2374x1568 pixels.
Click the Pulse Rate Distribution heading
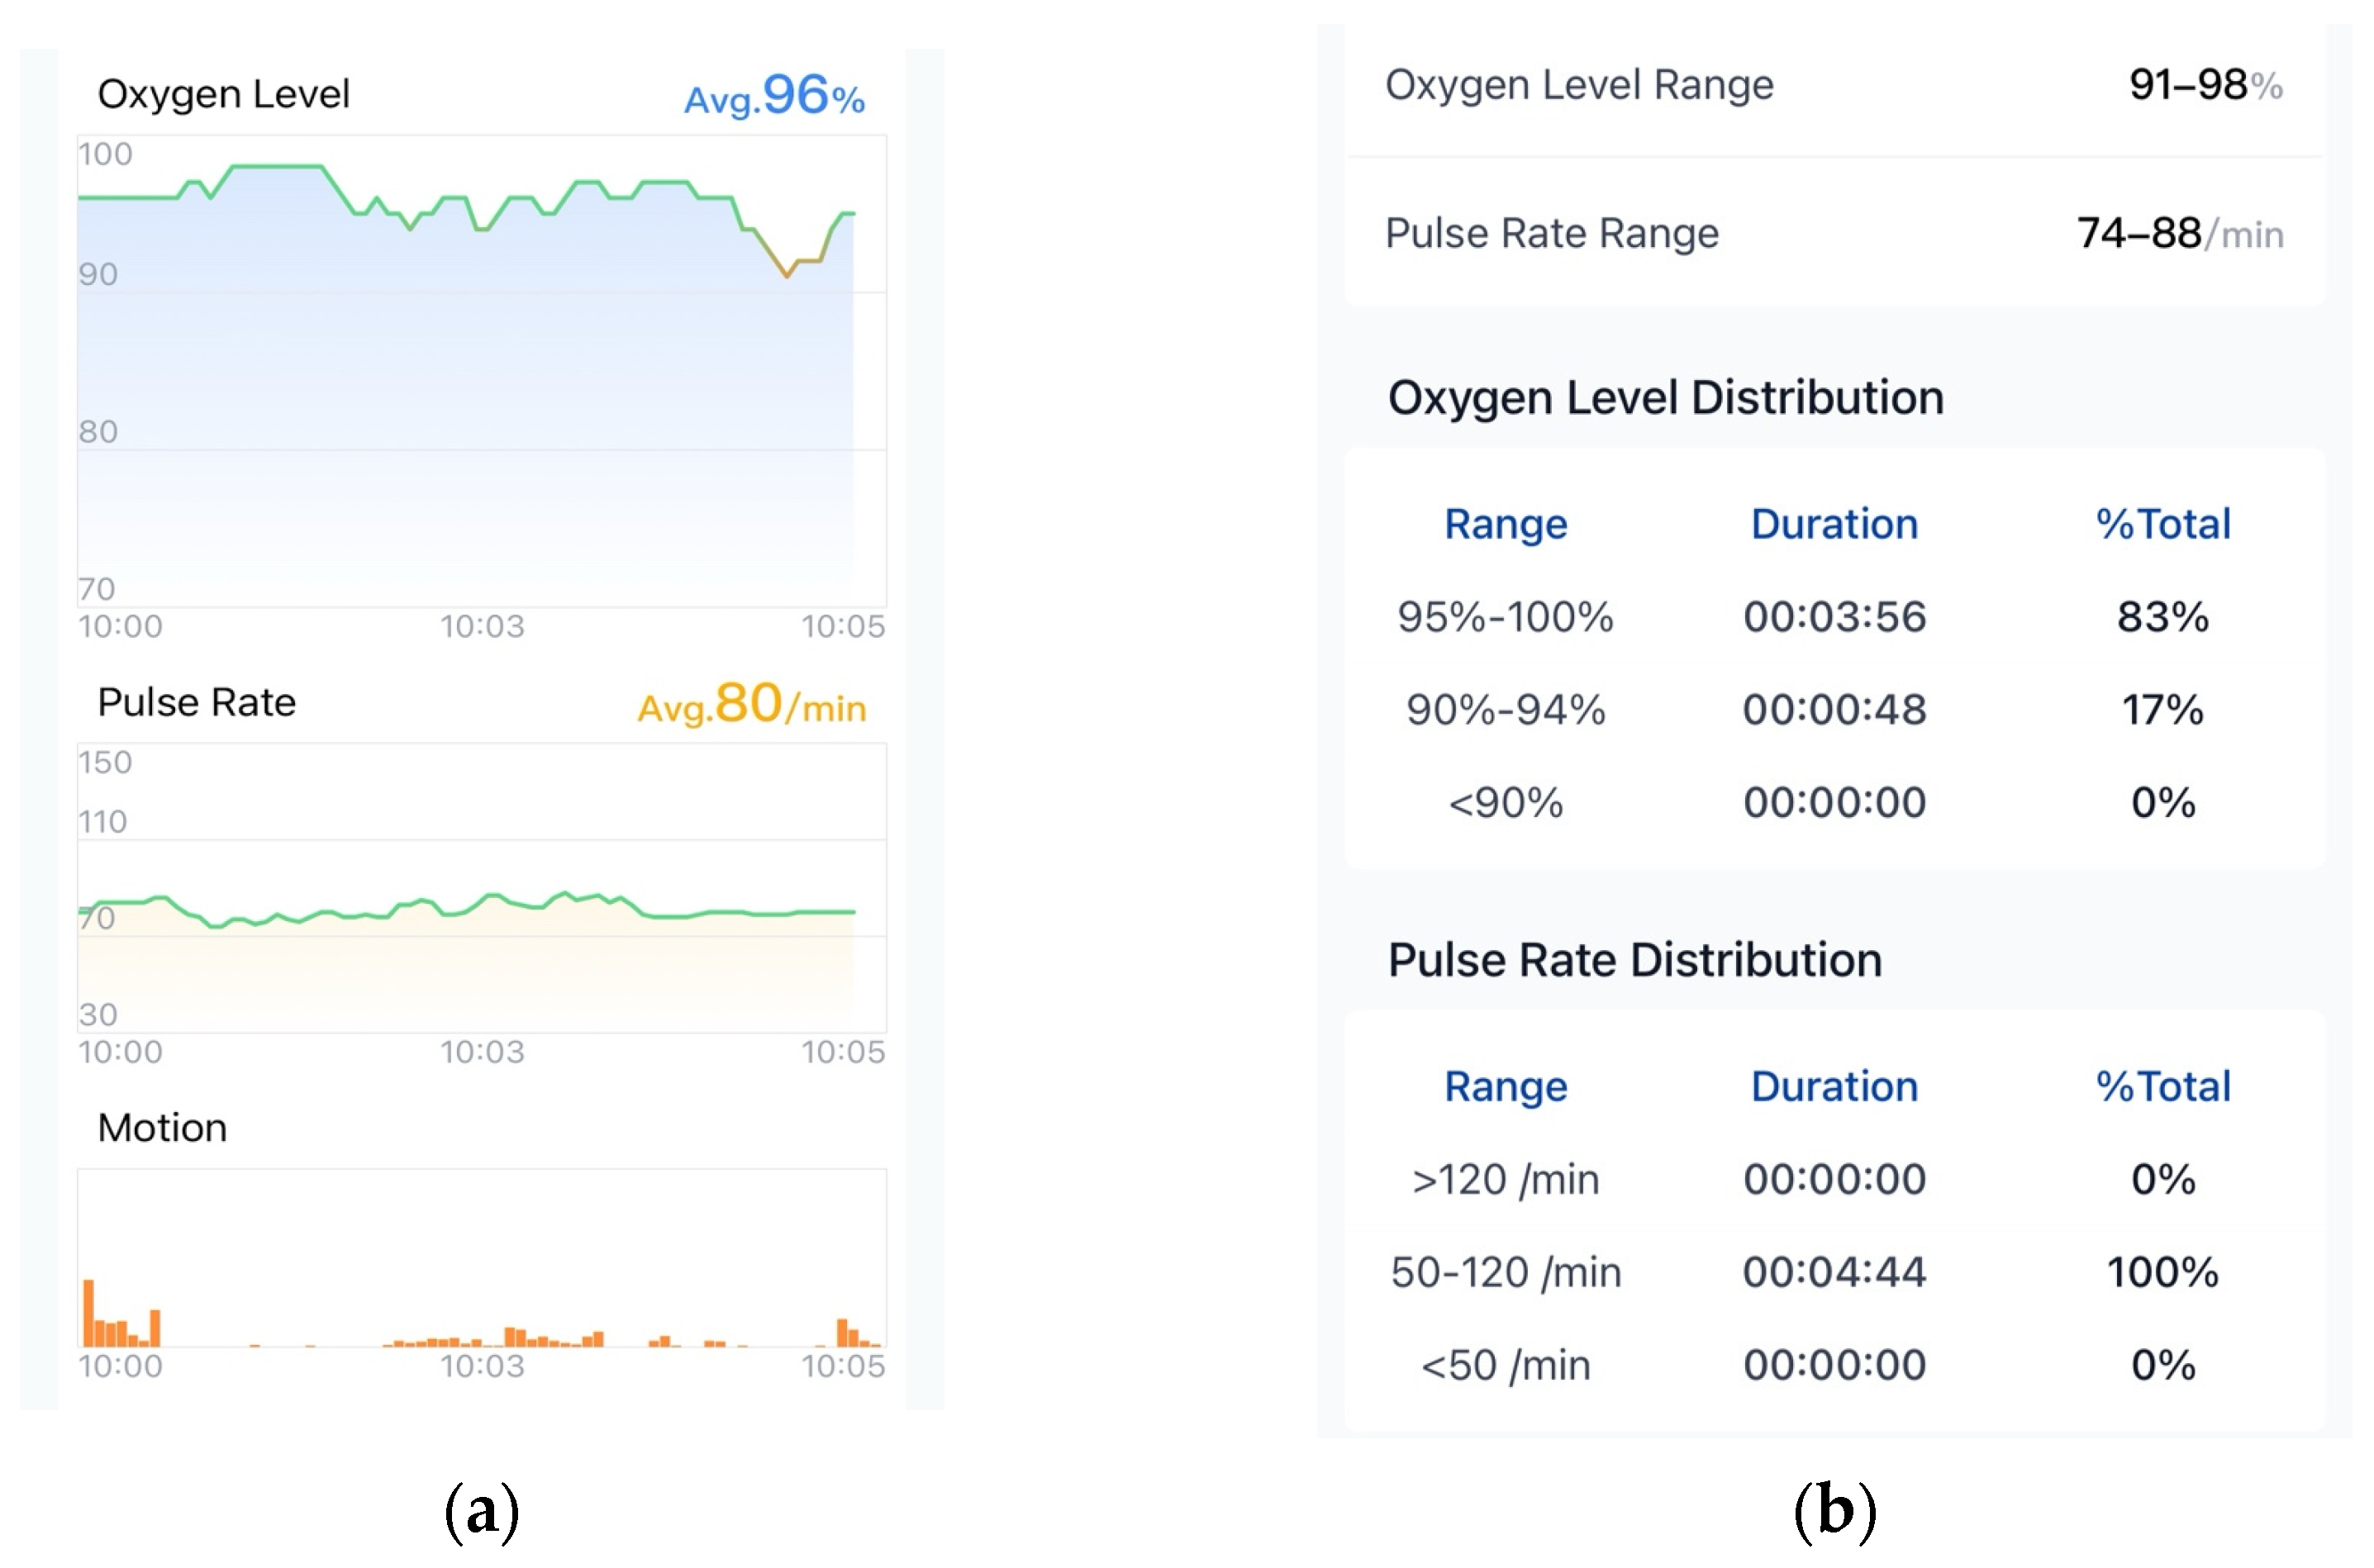click(x=1634, y=960)
